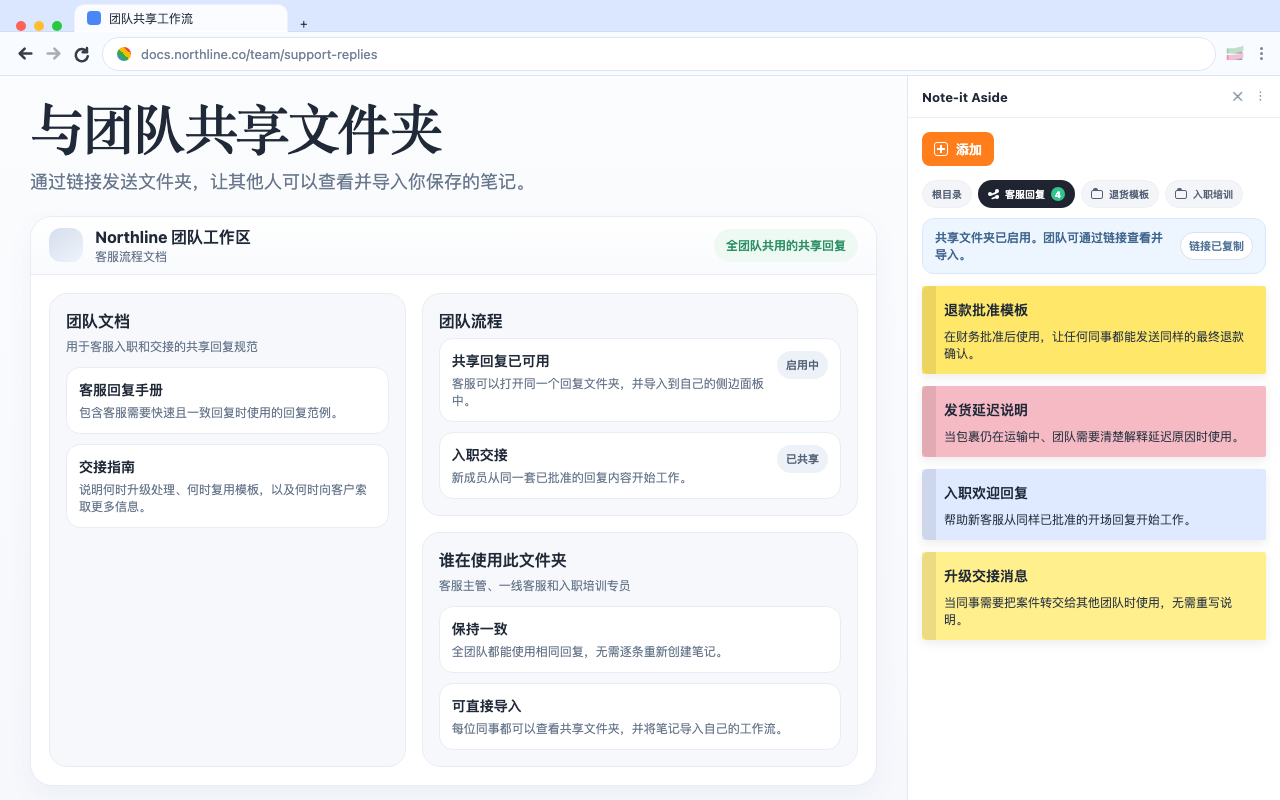The height and width of the screenshot is (800, 1280).
Task: Toggle the 已共享 badge on 入职交接
Action: 802,459
